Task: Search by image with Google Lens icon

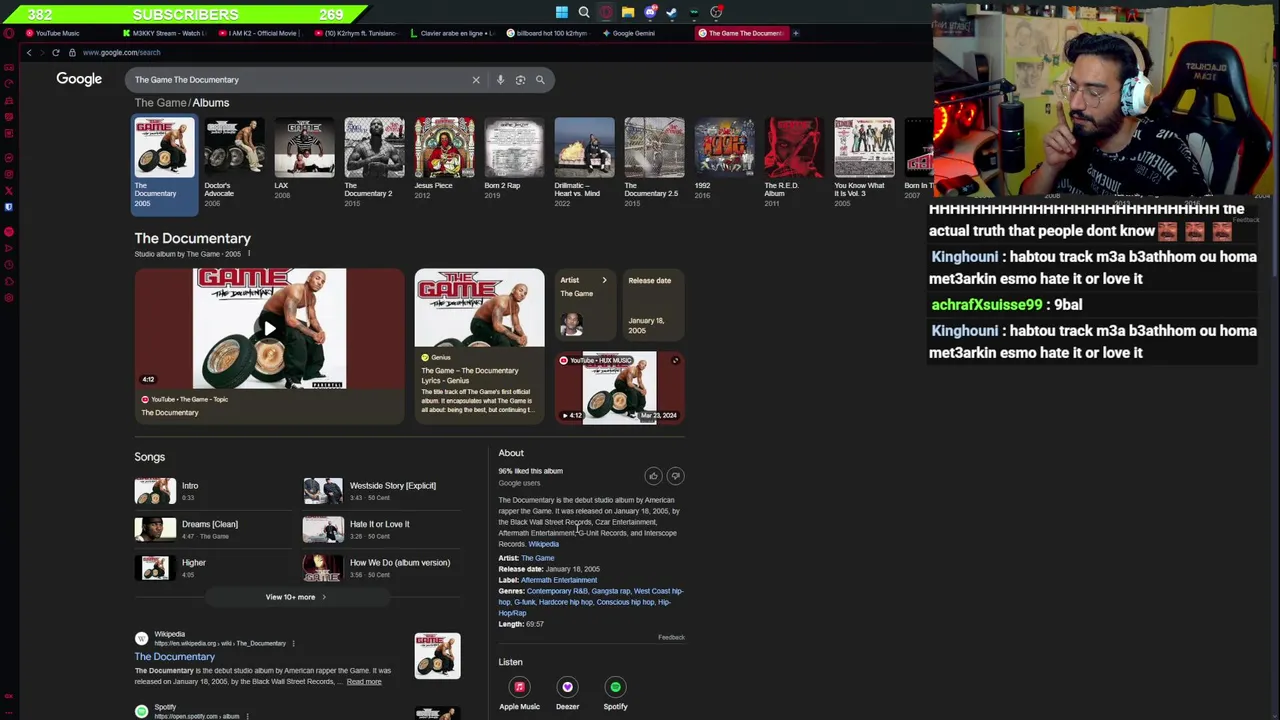Action: 520,80
